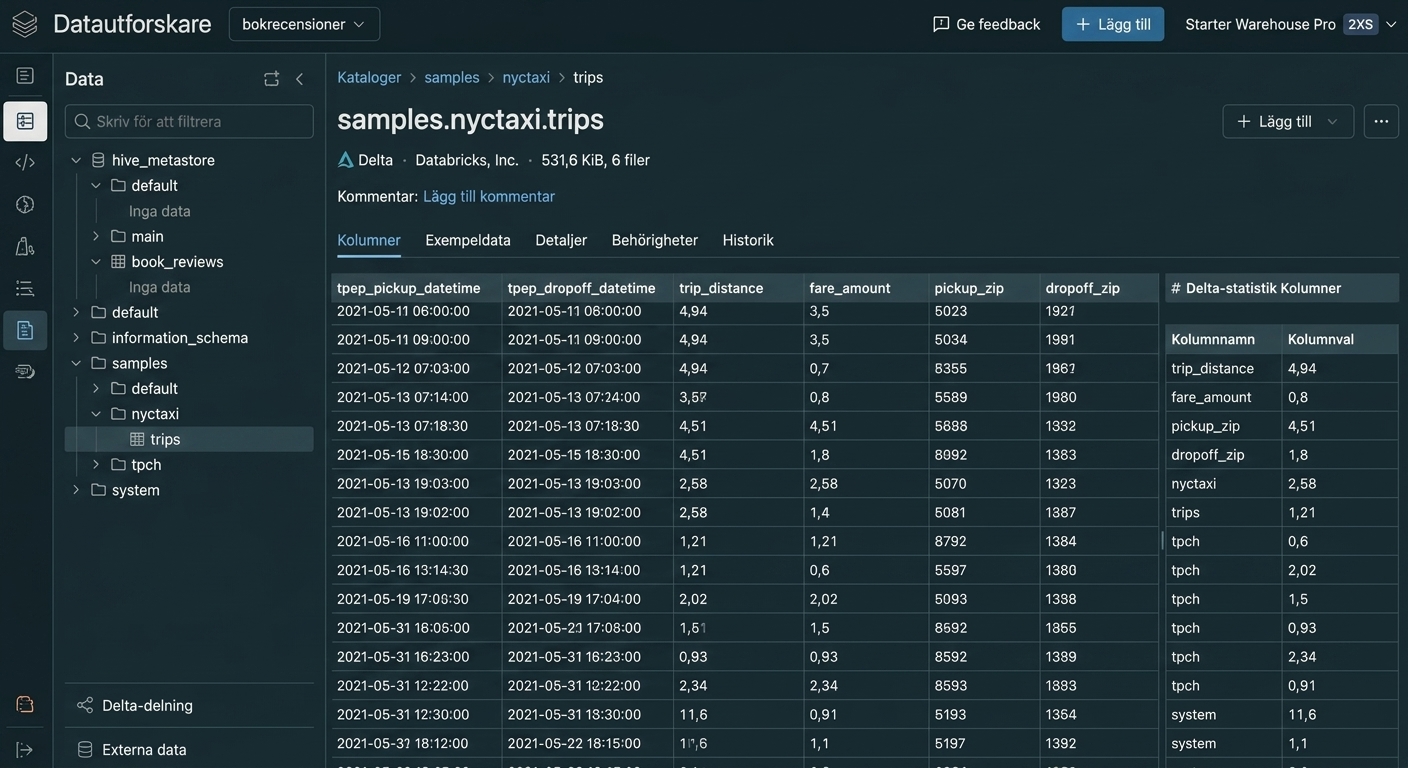This screenshot has height=768, width=1408.
Task: Open the bokrecensioner dropdown
Action: click(x=304, y=24)
